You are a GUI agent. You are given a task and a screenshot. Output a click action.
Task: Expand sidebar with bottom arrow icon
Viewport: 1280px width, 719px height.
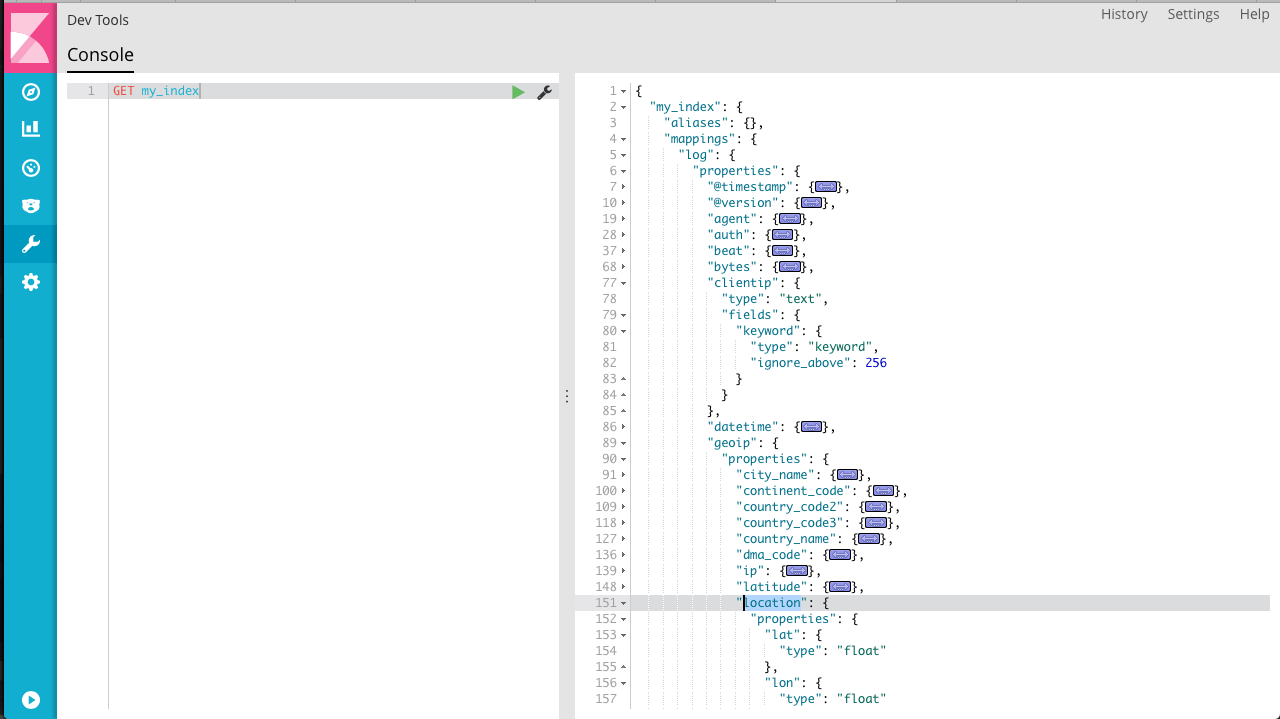(x=31, y=700)
